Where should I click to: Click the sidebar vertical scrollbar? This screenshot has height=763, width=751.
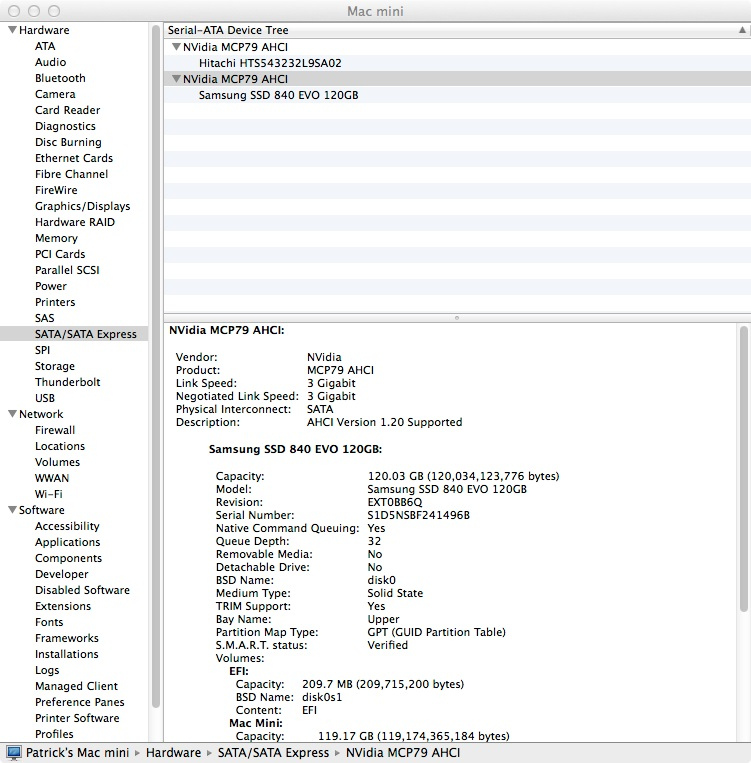[x=156, y=366]
